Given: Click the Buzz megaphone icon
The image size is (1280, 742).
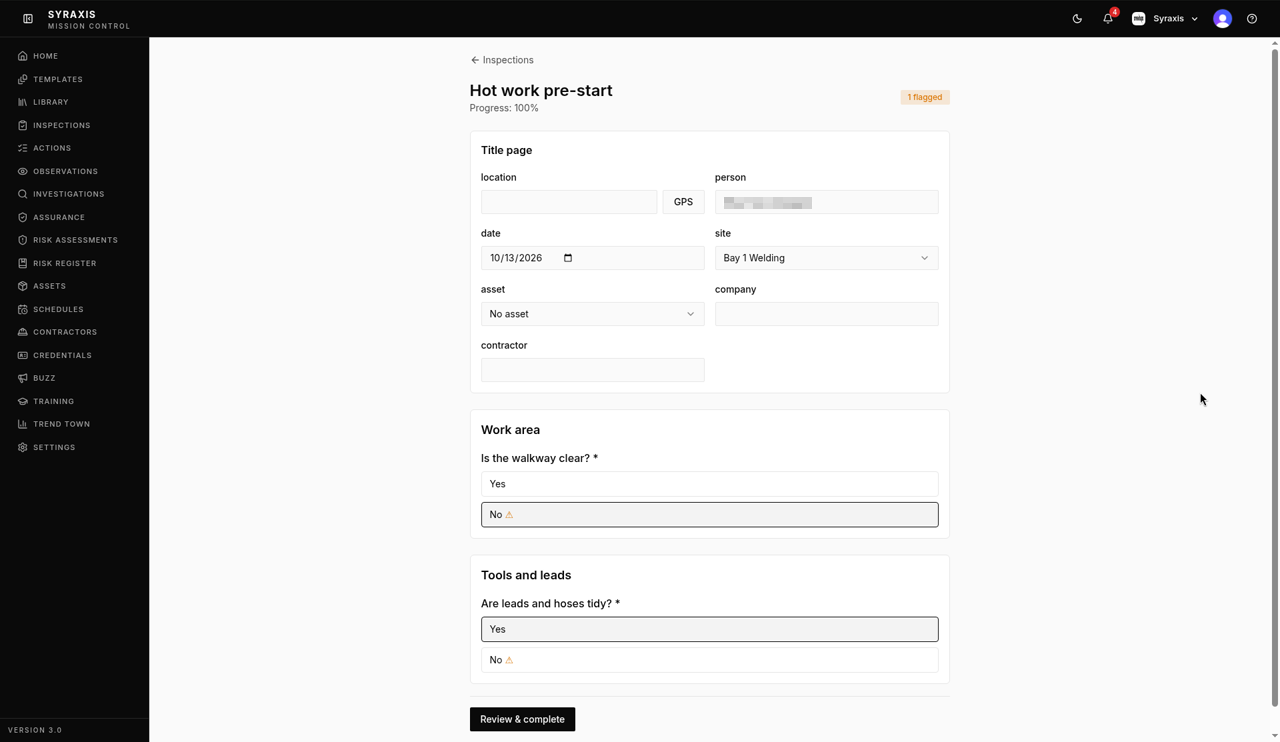Looking at the screenshot, I should pos(23,378).
